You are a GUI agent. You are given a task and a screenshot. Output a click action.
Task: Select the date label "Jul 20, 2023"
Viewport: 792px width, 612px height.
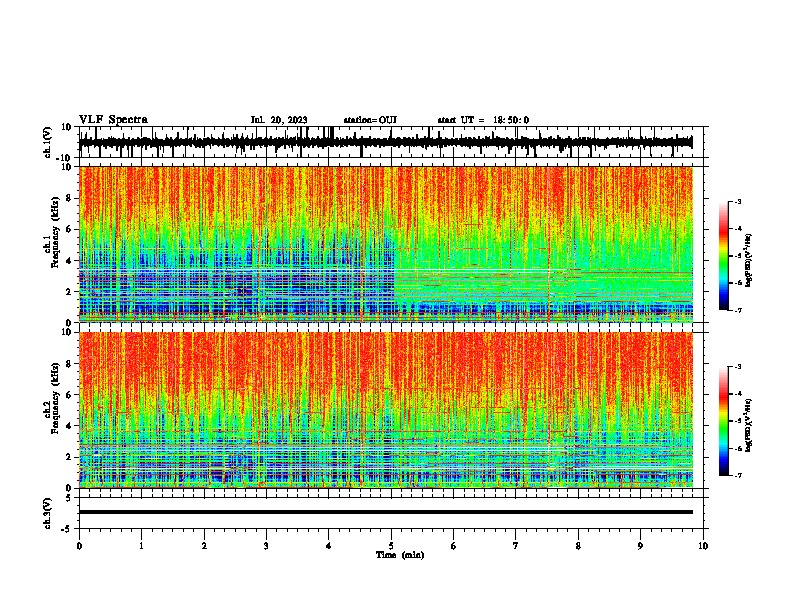(x=279, y=120)
